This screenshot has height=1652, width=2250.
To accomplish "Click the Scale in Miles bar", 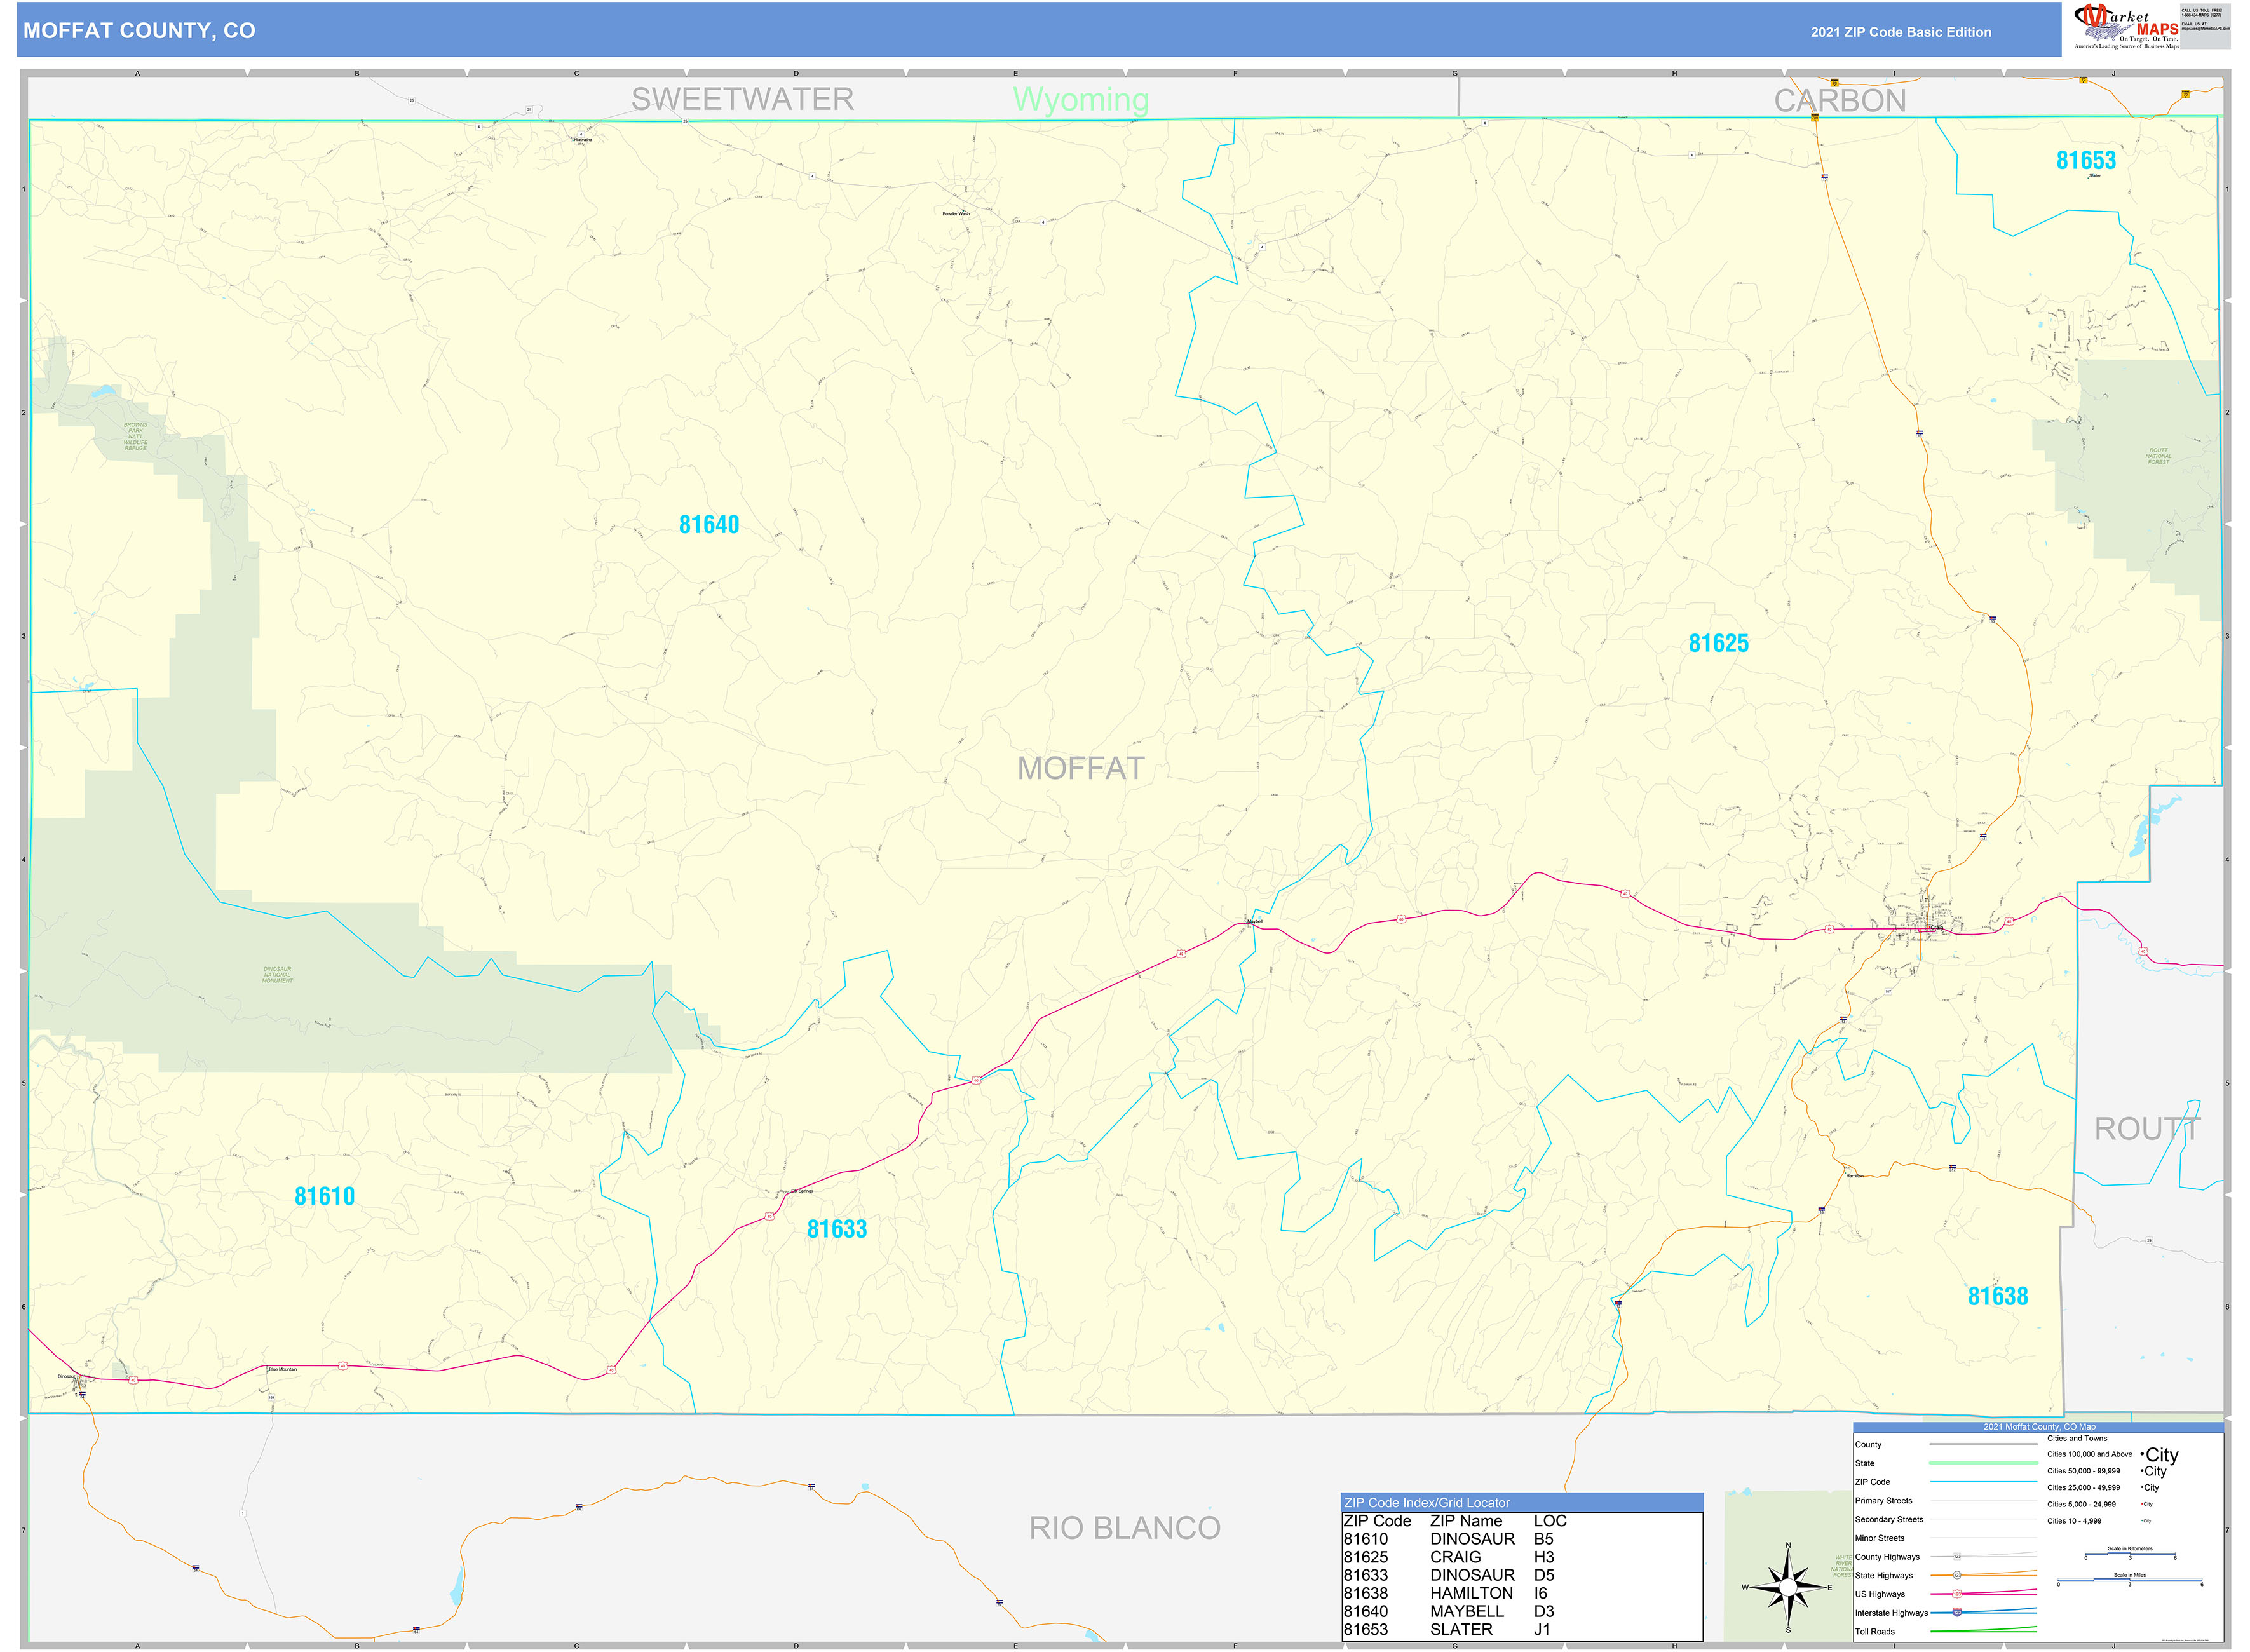I will pos(2130,1581).
